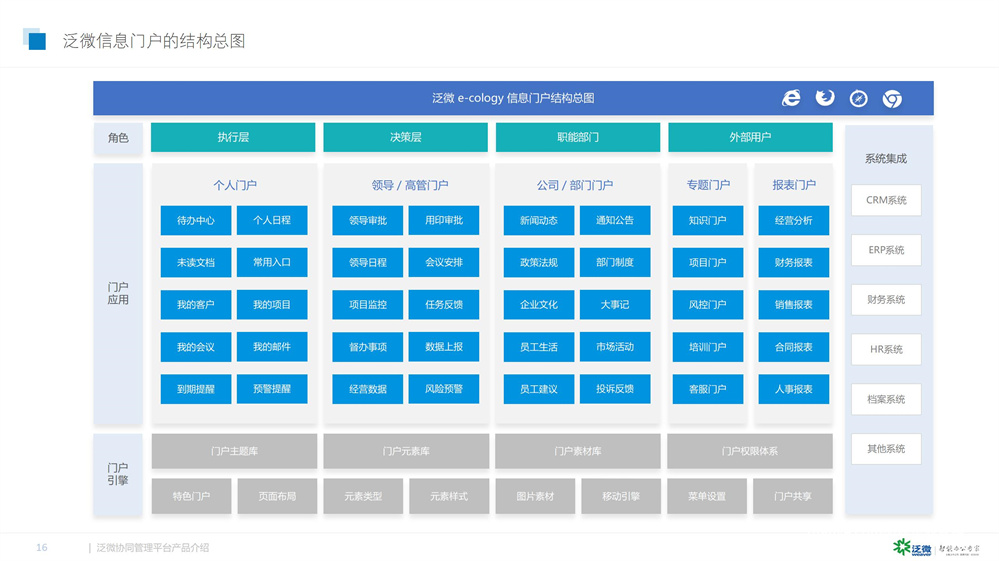Click the 门户权限体系 gray bar
The height and width of the screenshot is (561, 999).
(750, 451)
